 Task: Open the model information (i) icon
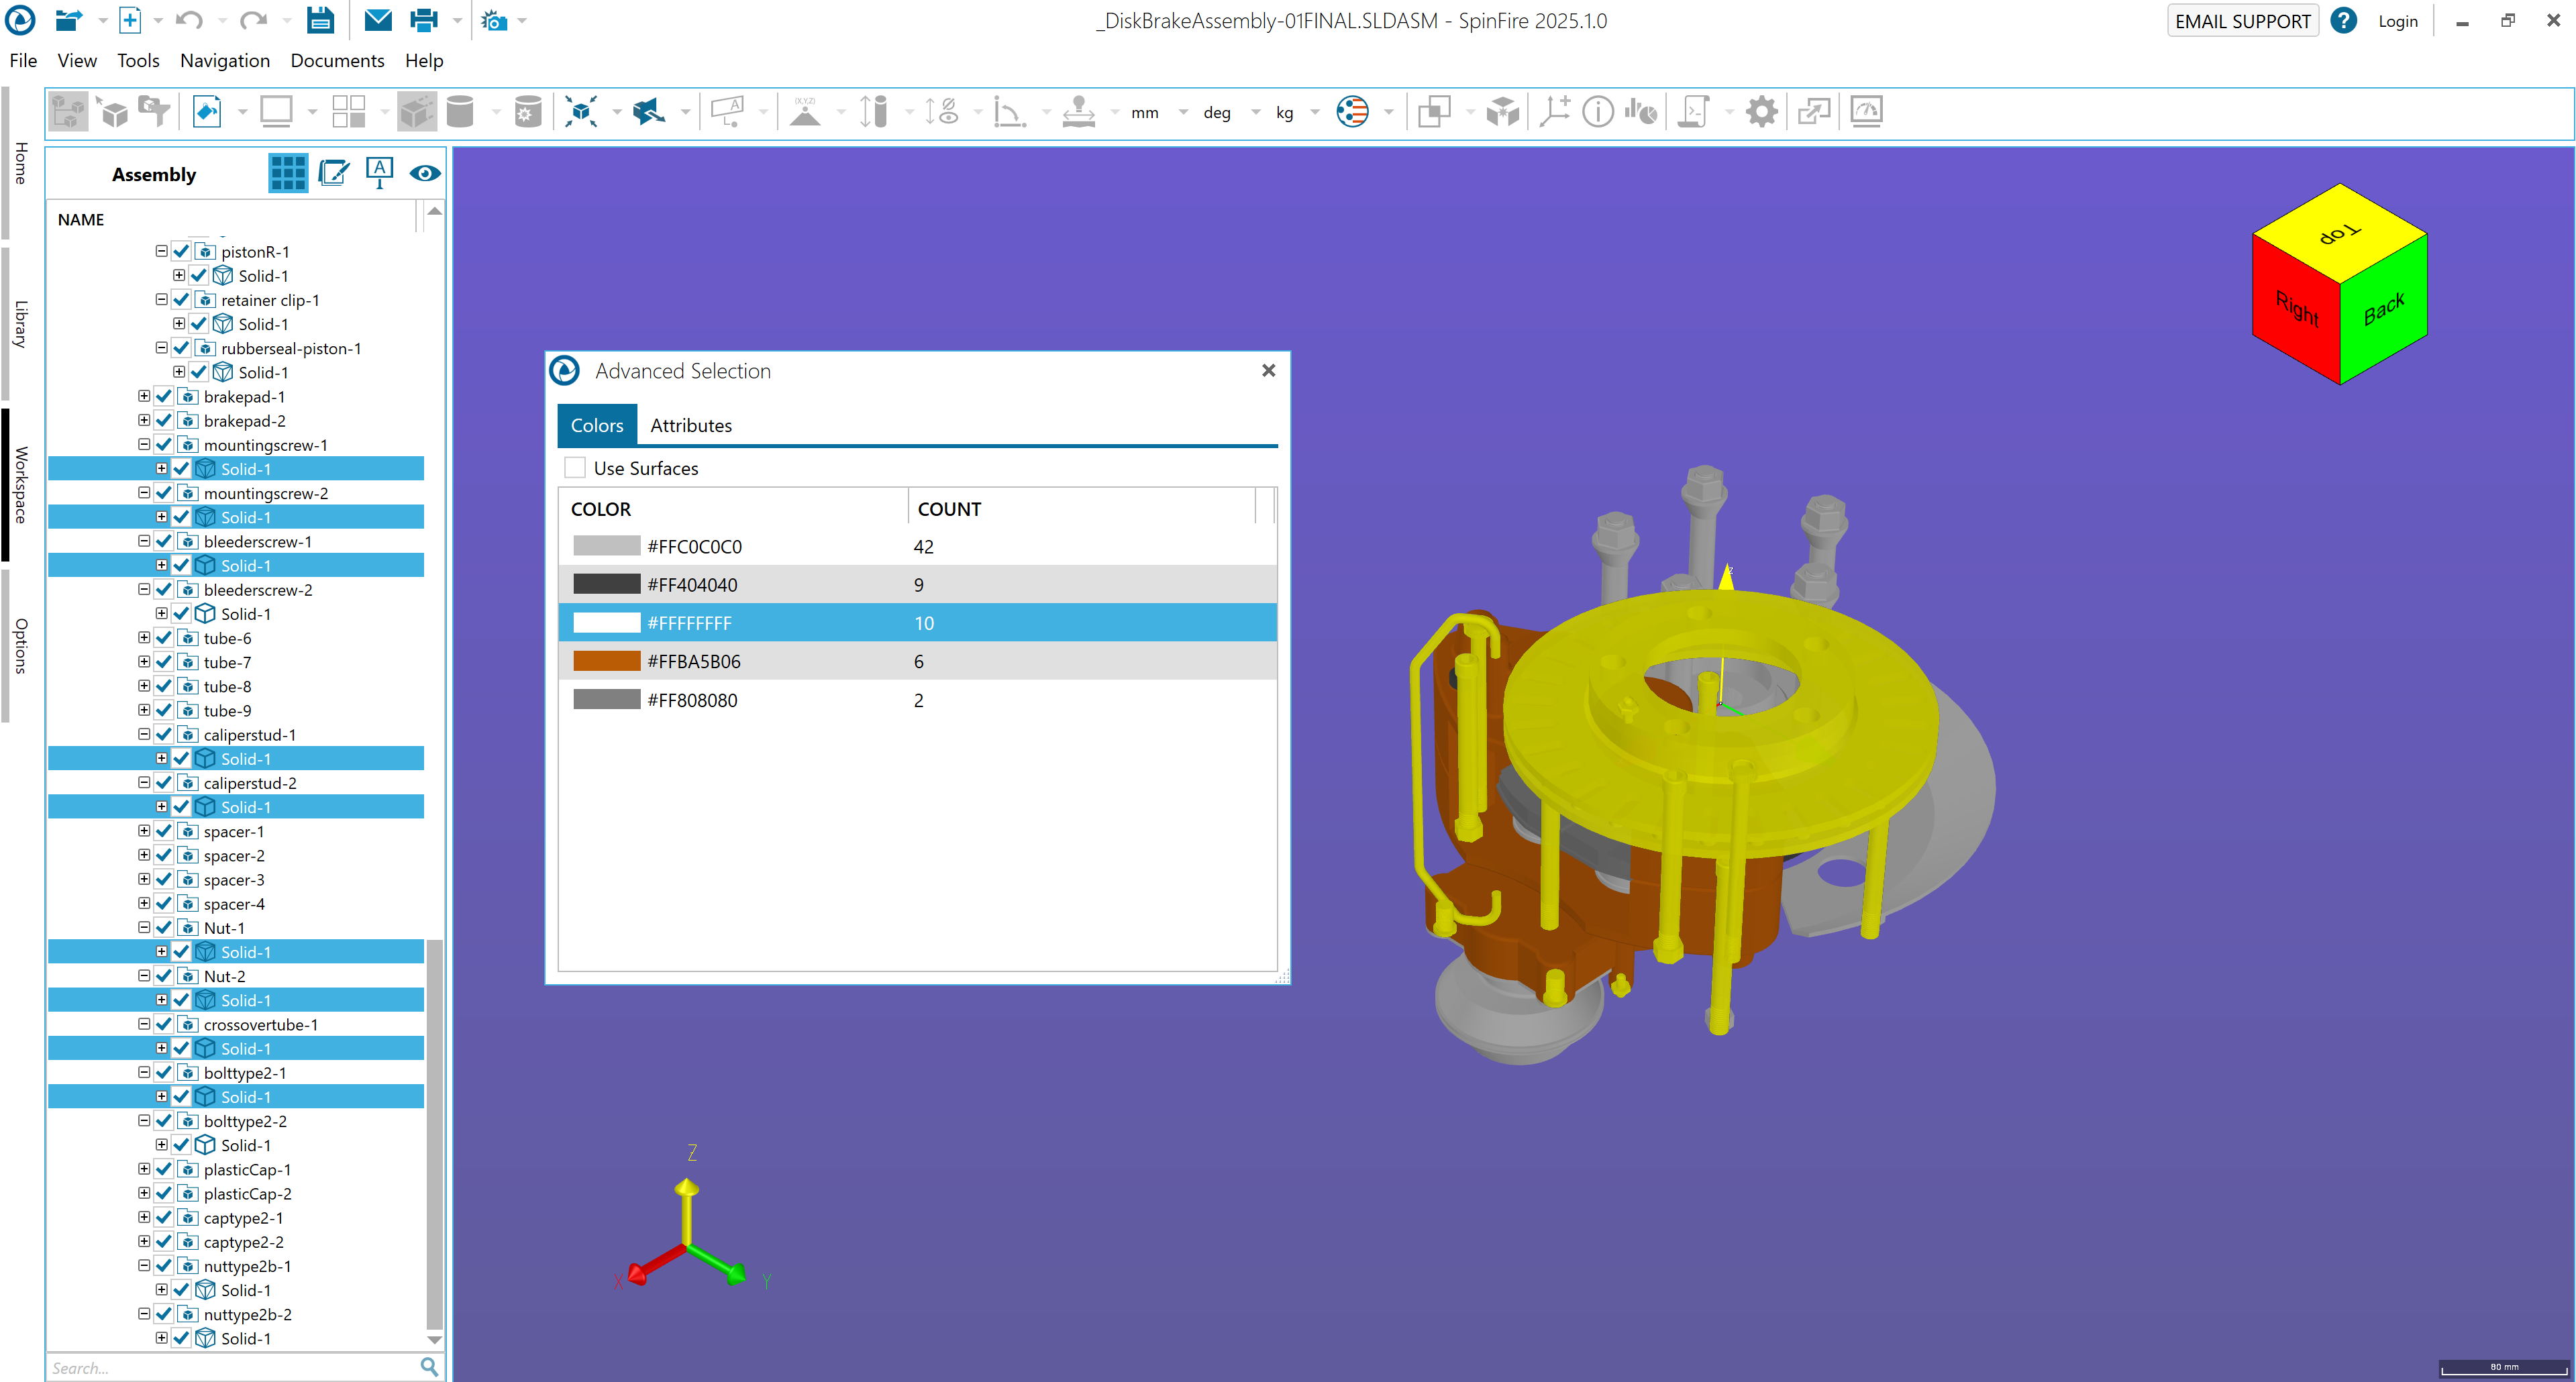(x=1597, y=112)
